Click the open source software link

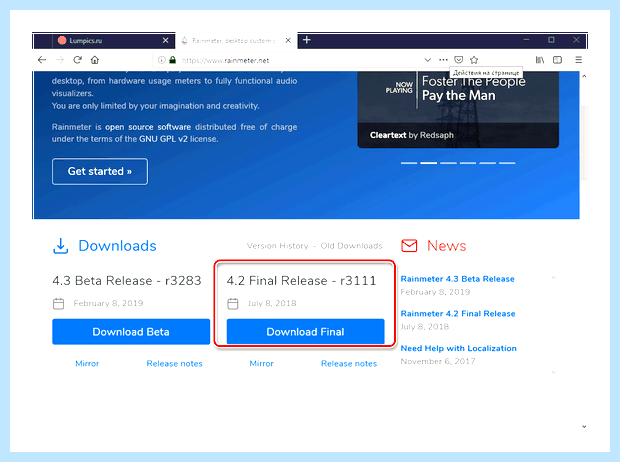148,127
